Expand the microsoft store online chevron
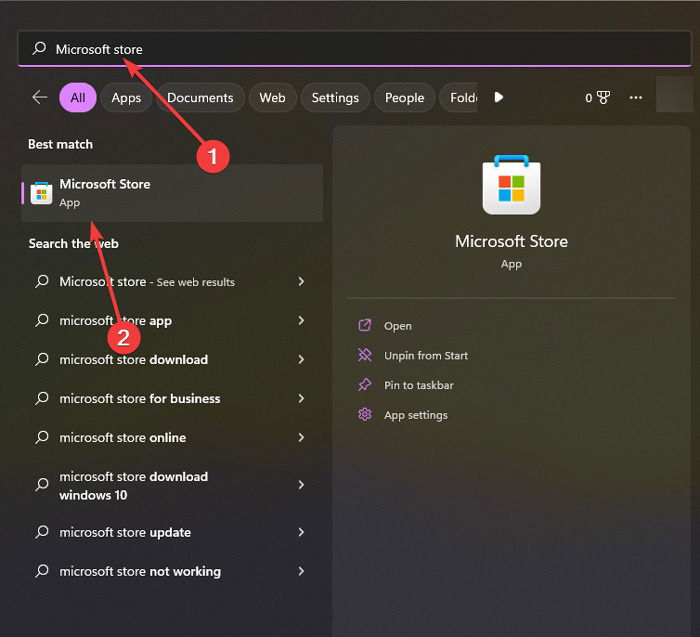The height and width of the screenshot is (637, 700). click(x=301, y=437)
